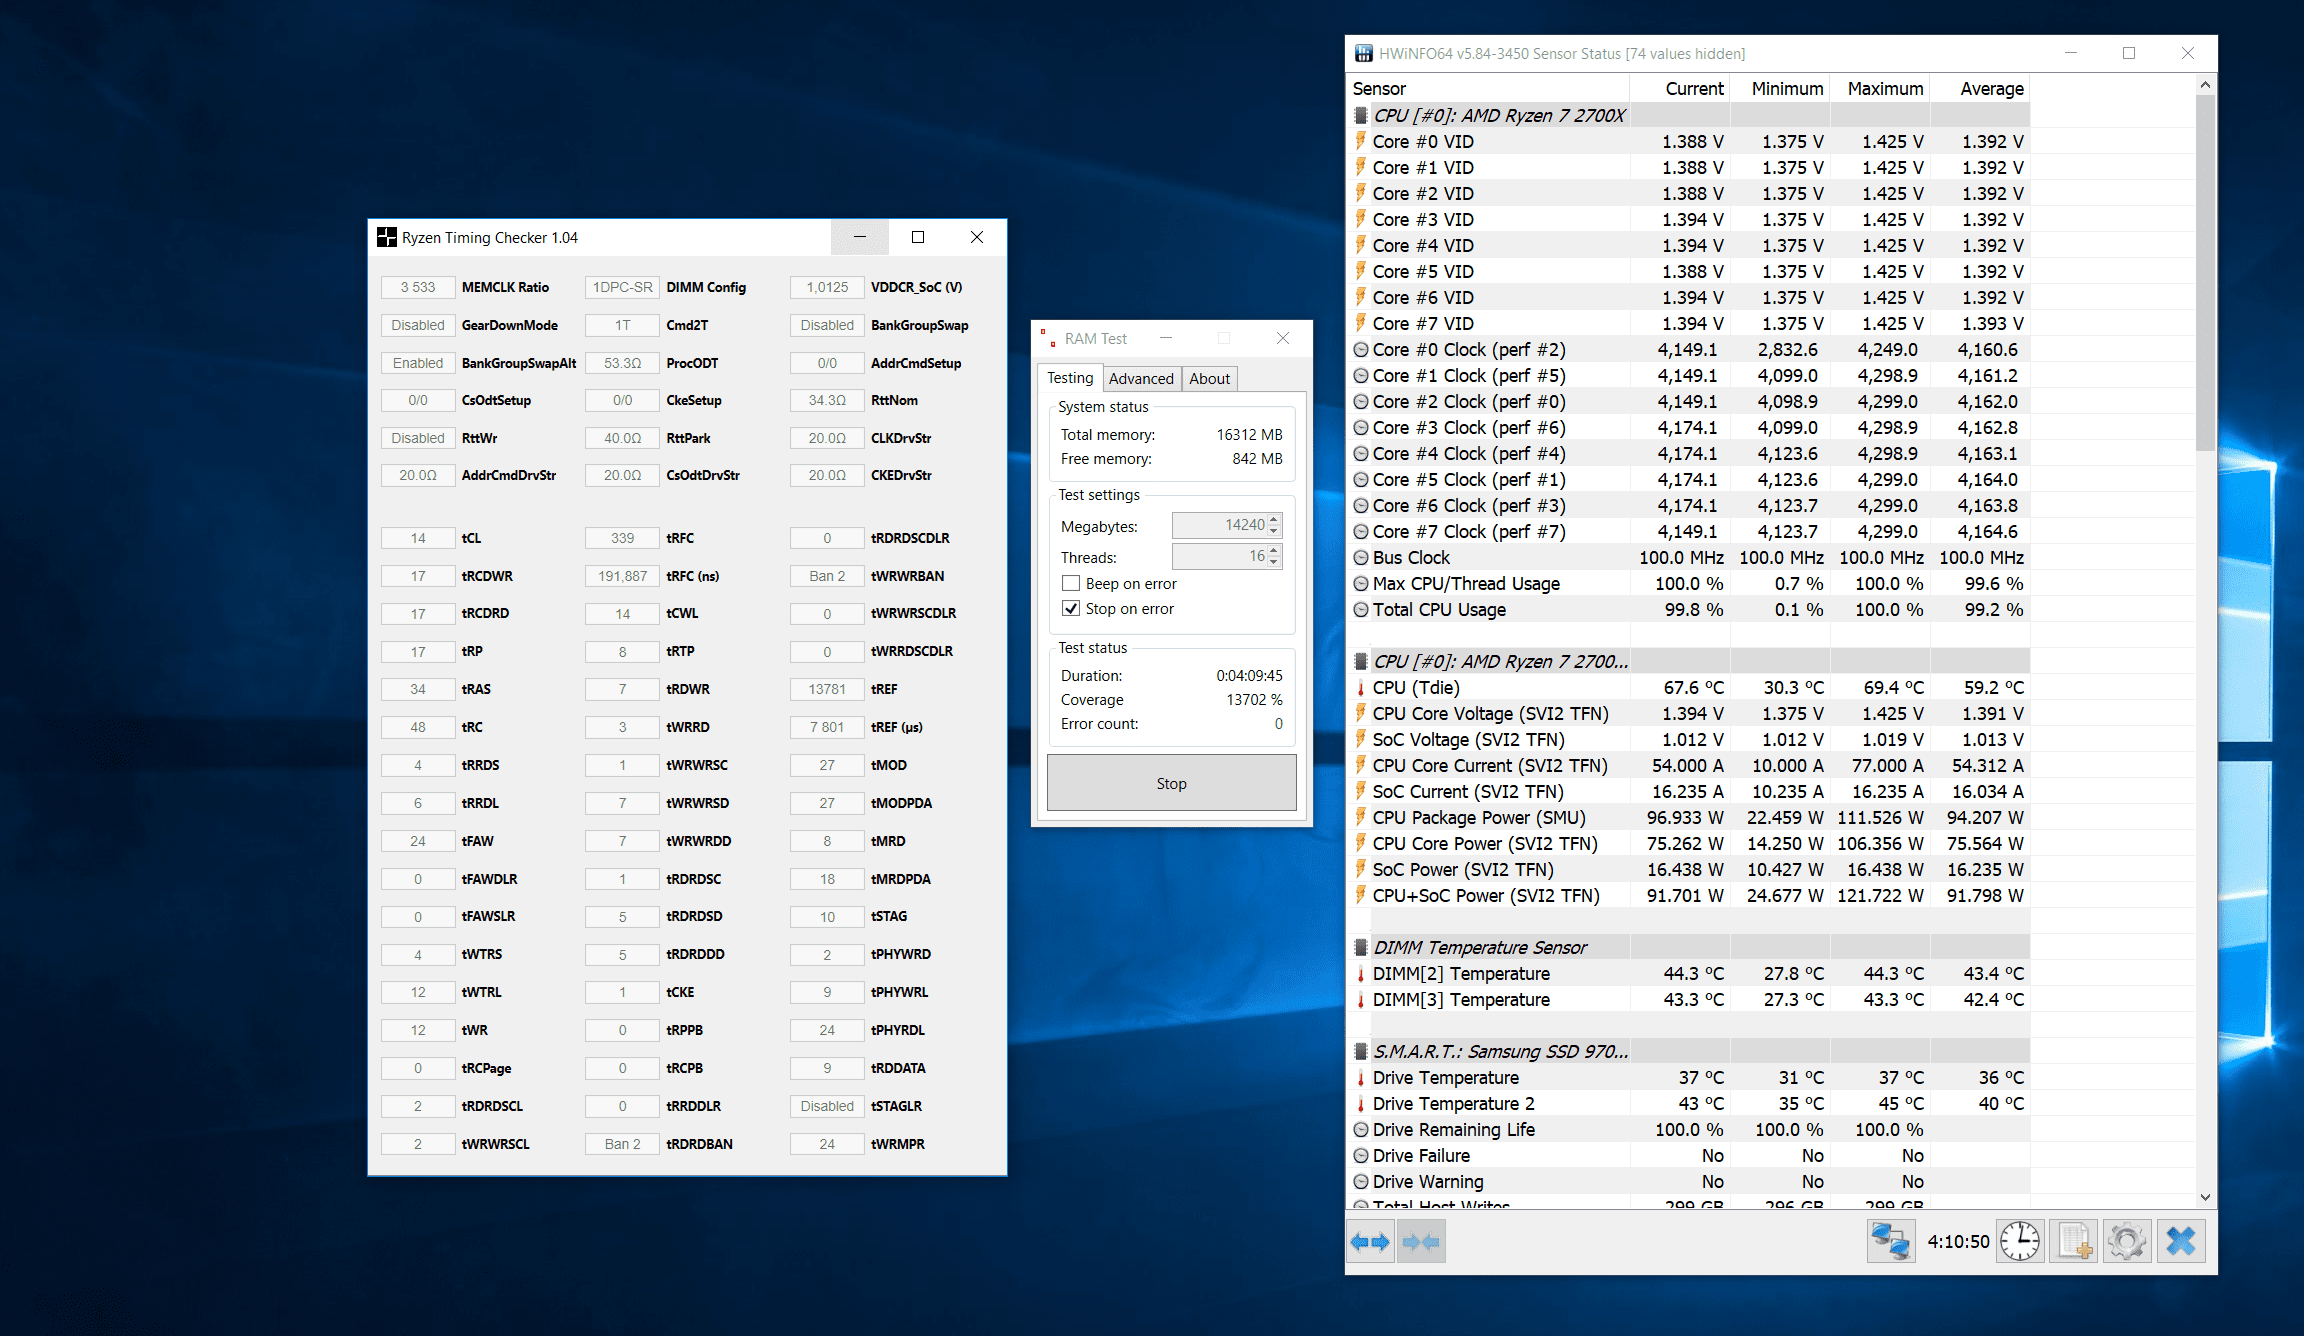Click HWiNFO vertical scrollbar thumb
Image resolution: width=2304 pixels, height=1336 pixels.
(2205, 272)
